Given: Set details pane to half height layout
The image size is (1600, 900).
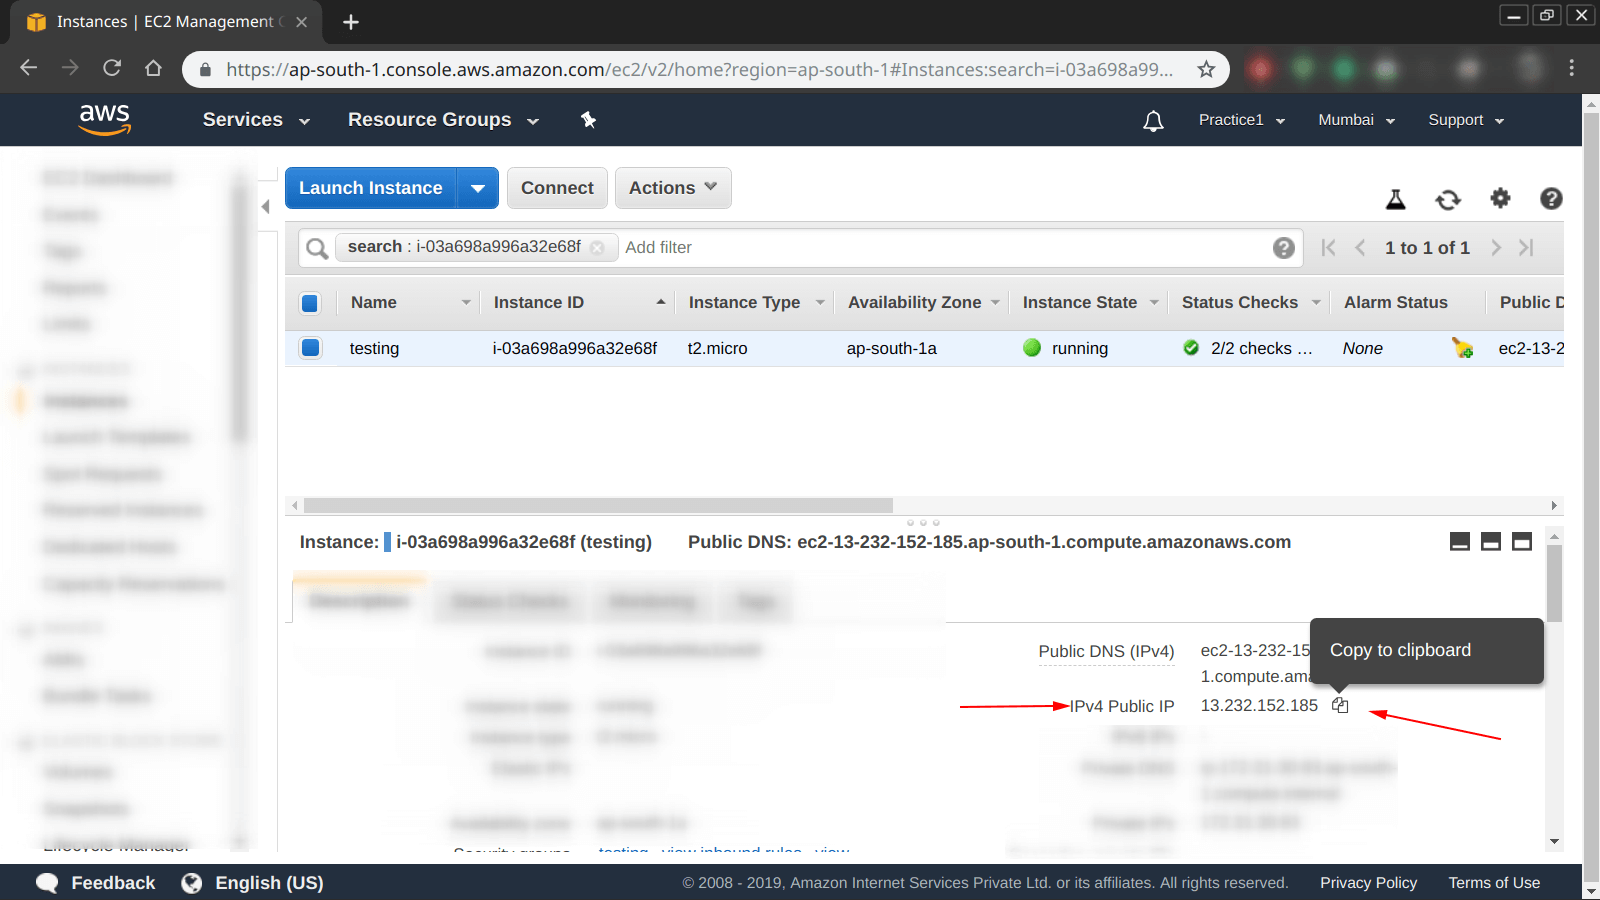Looking at the screenshot, I should tap(1491, 542).
